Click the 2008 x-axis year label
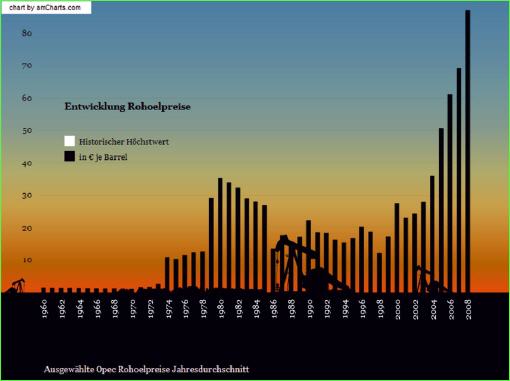Screen dimensions: 510x381 (x=469, y=310)
